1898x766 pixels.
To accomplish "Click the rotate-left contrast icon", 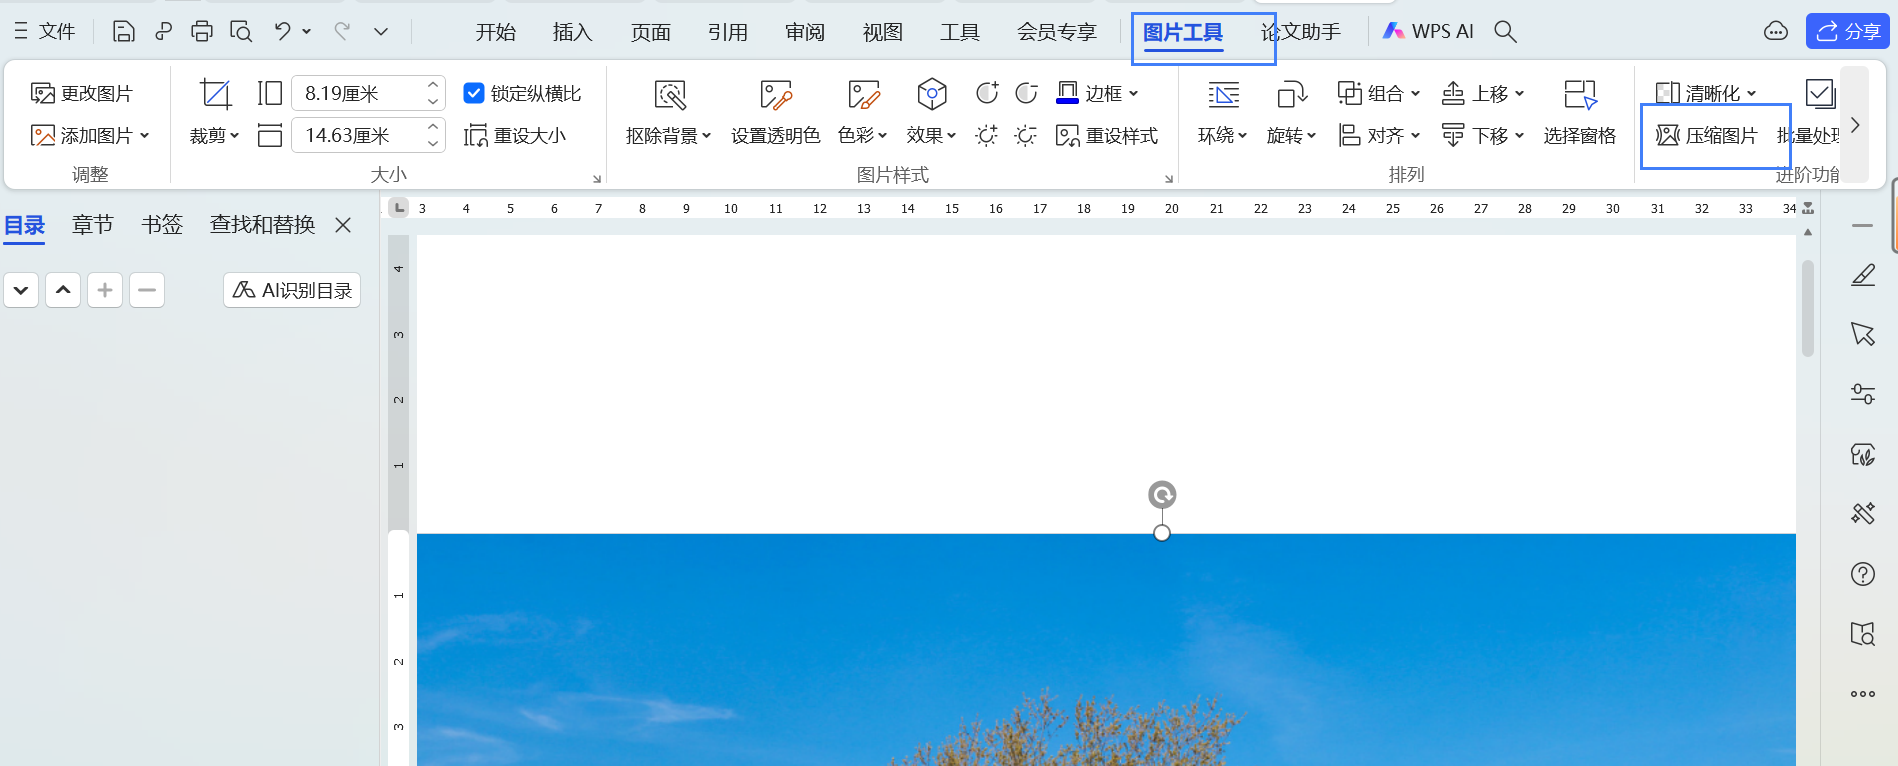I will click(987, 93).
